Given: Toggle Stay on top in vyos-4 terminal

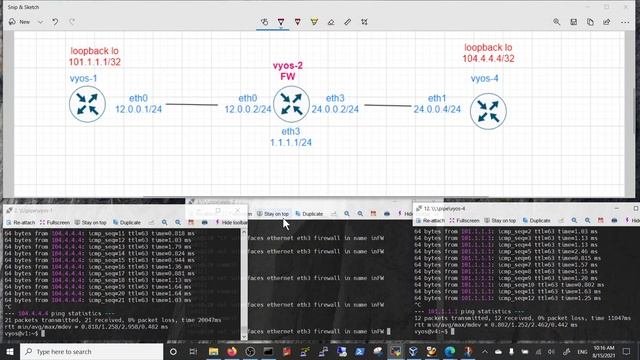Looking at the screenshot, I should pyautogui.click(x=500, y=220).
